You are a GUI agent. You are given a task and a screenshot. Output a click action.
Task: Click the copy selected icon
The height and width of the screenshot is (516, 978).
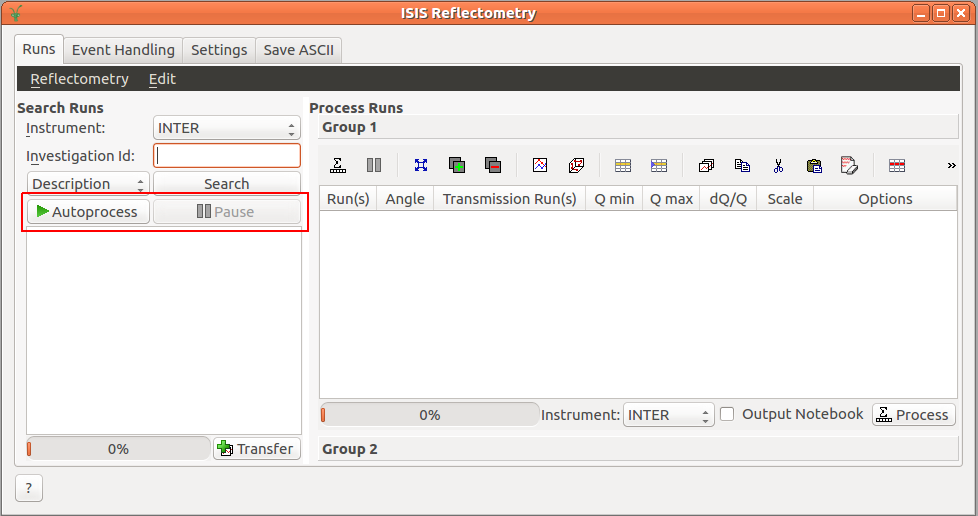742,165
